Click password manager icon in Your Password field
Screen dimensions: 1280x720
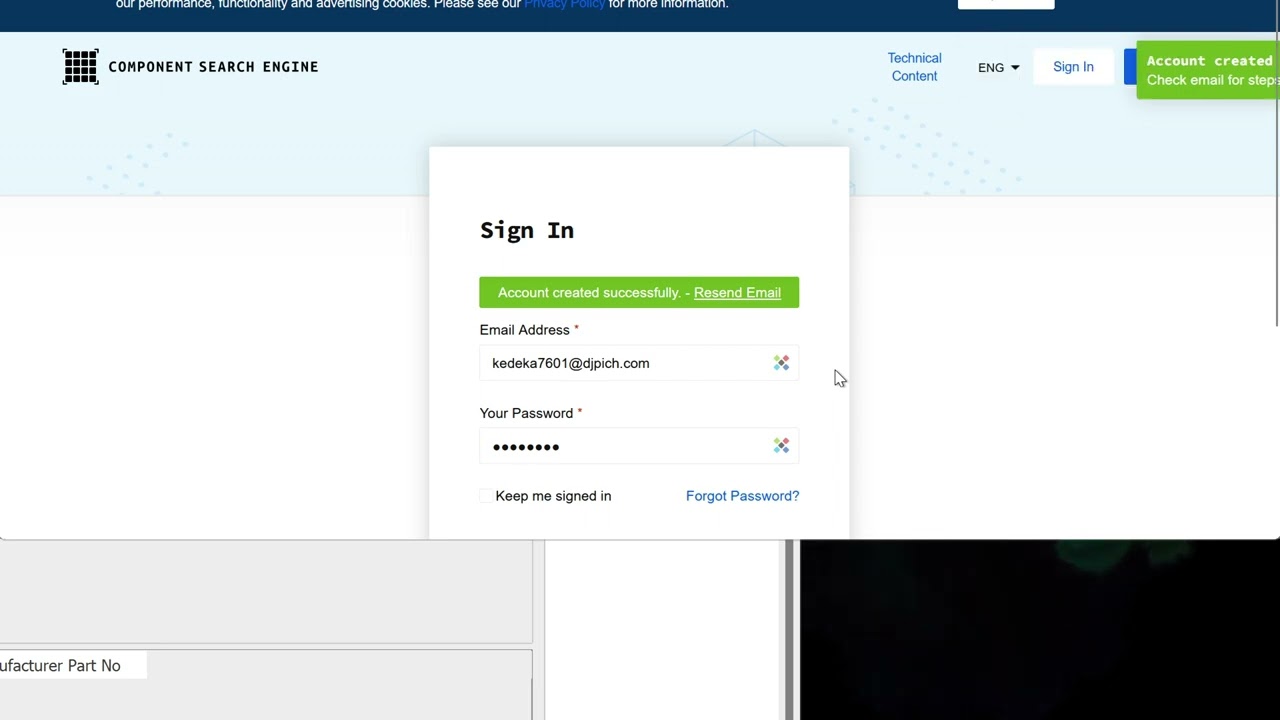point(781,446)
